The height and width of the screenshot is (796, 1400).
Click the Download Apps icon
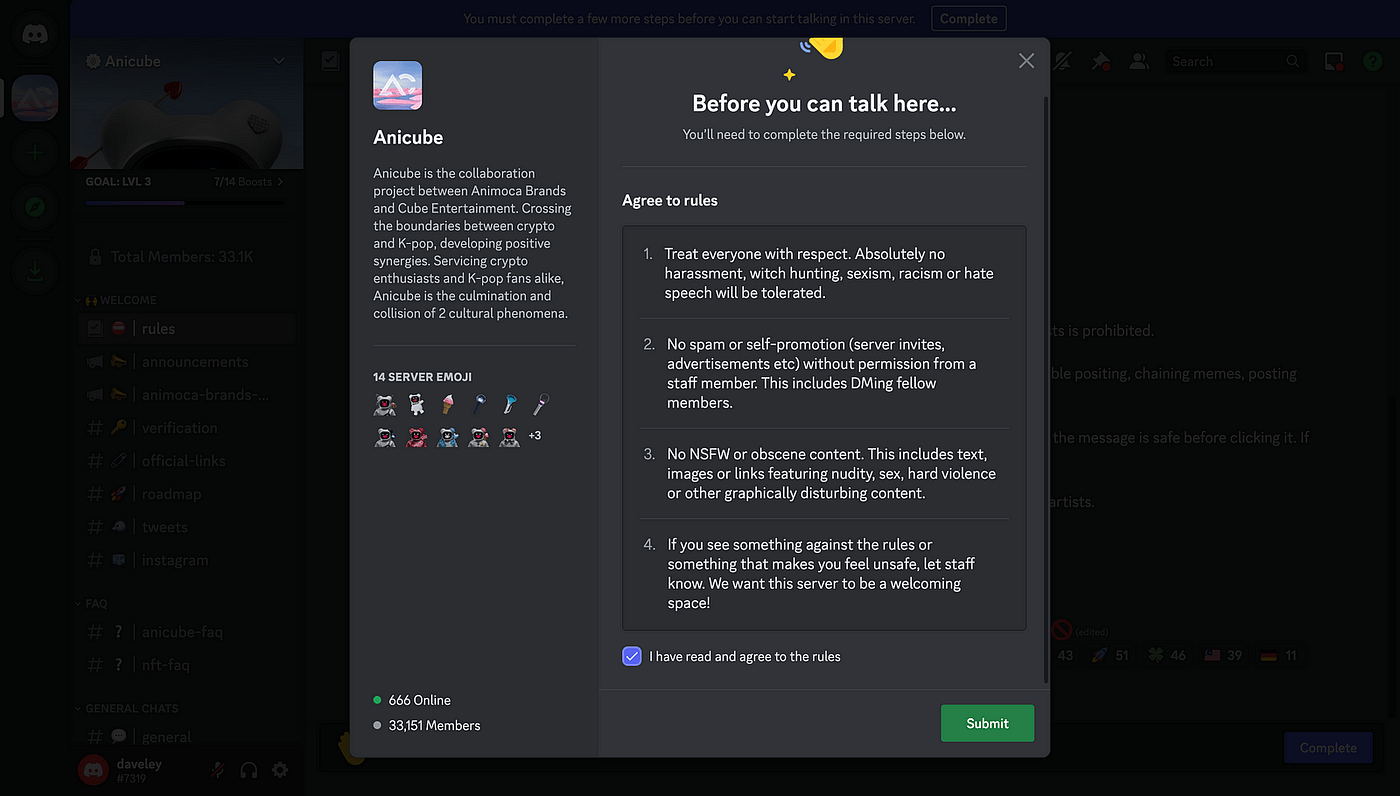[x=35, y=271]
